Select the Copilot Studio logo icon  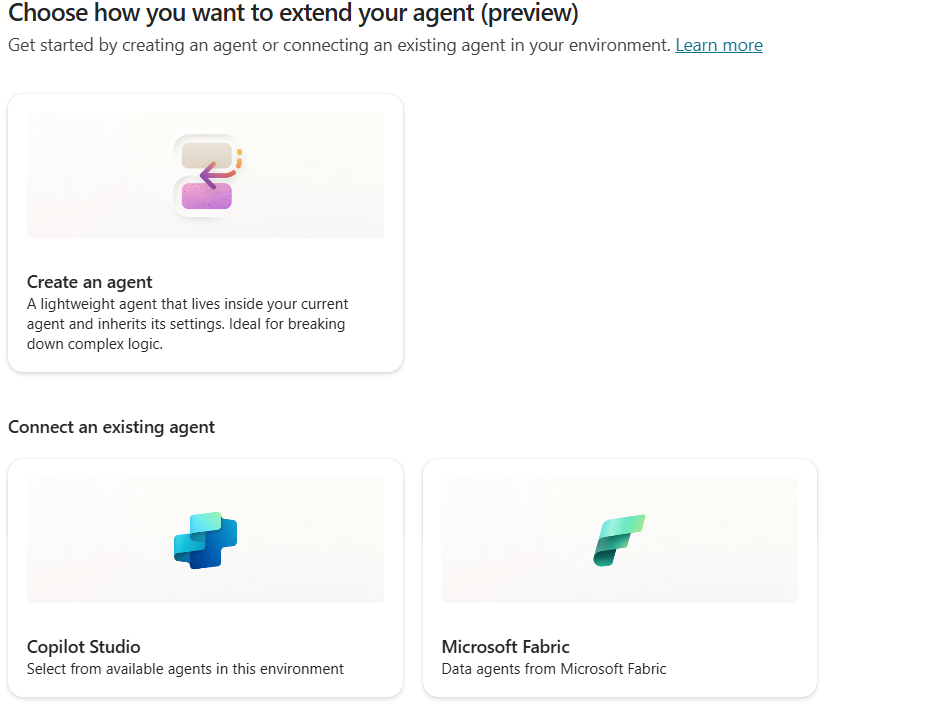pos(206,541)
